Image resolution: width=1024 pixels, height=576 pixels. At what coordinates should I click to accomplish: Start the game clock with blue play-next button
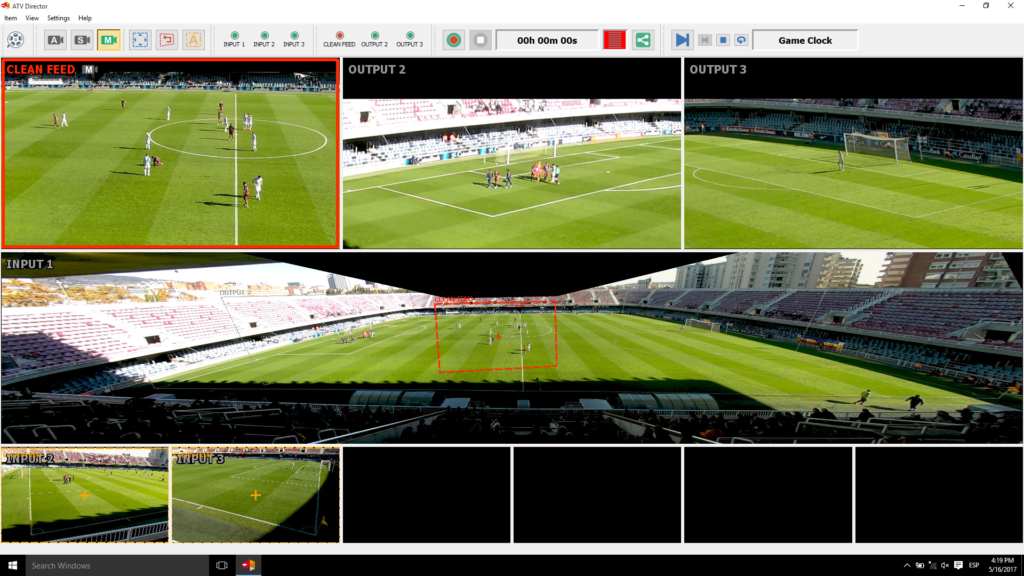tap(682, 40)
